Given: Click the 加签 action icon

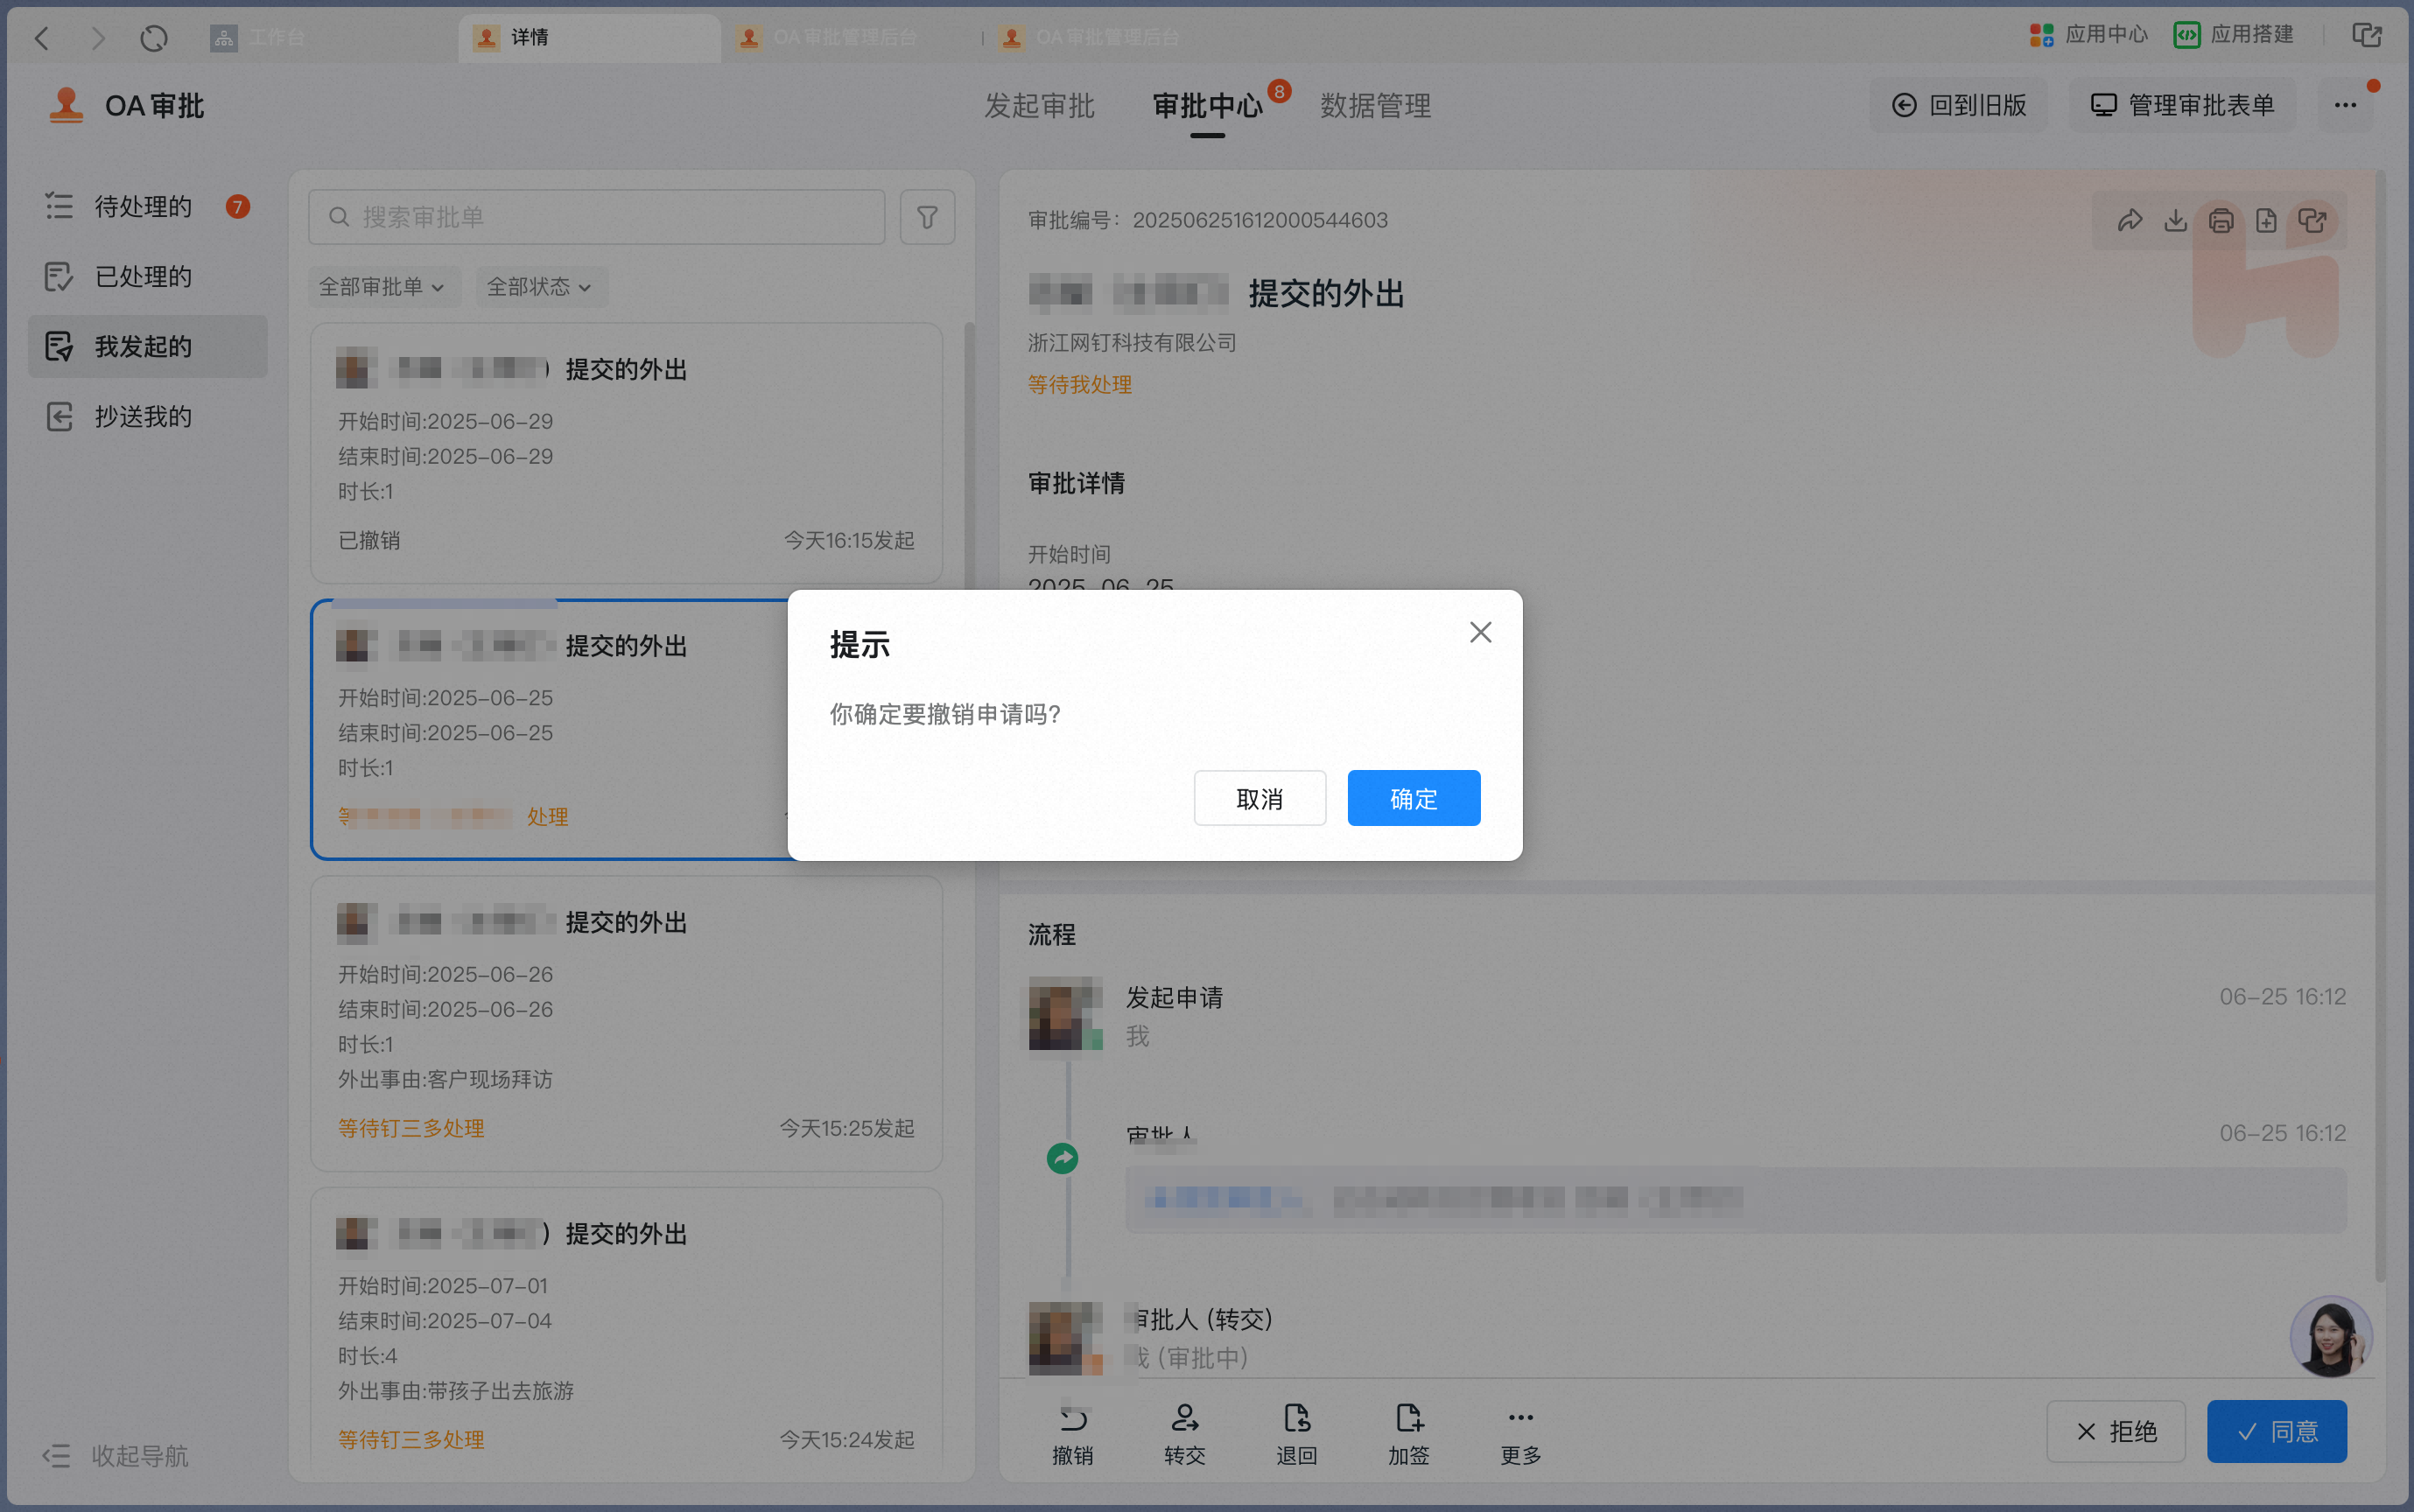Looking at the screenshot, I should pos(1409,1434).
